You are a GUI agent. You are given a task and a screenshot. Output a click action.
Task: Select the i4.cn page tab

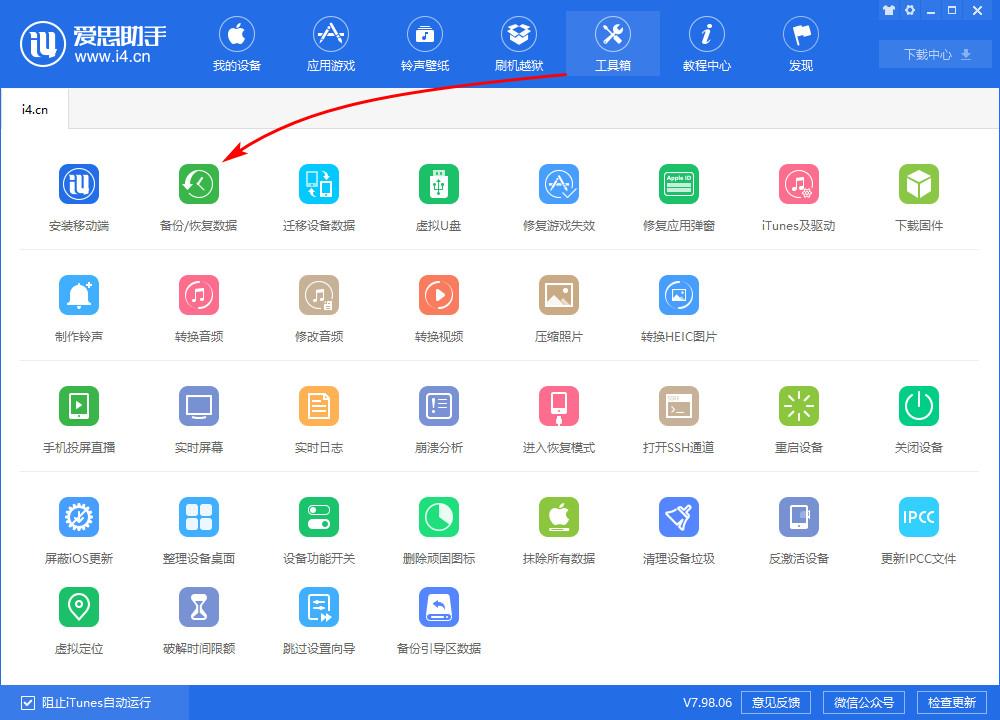(34, 109)
